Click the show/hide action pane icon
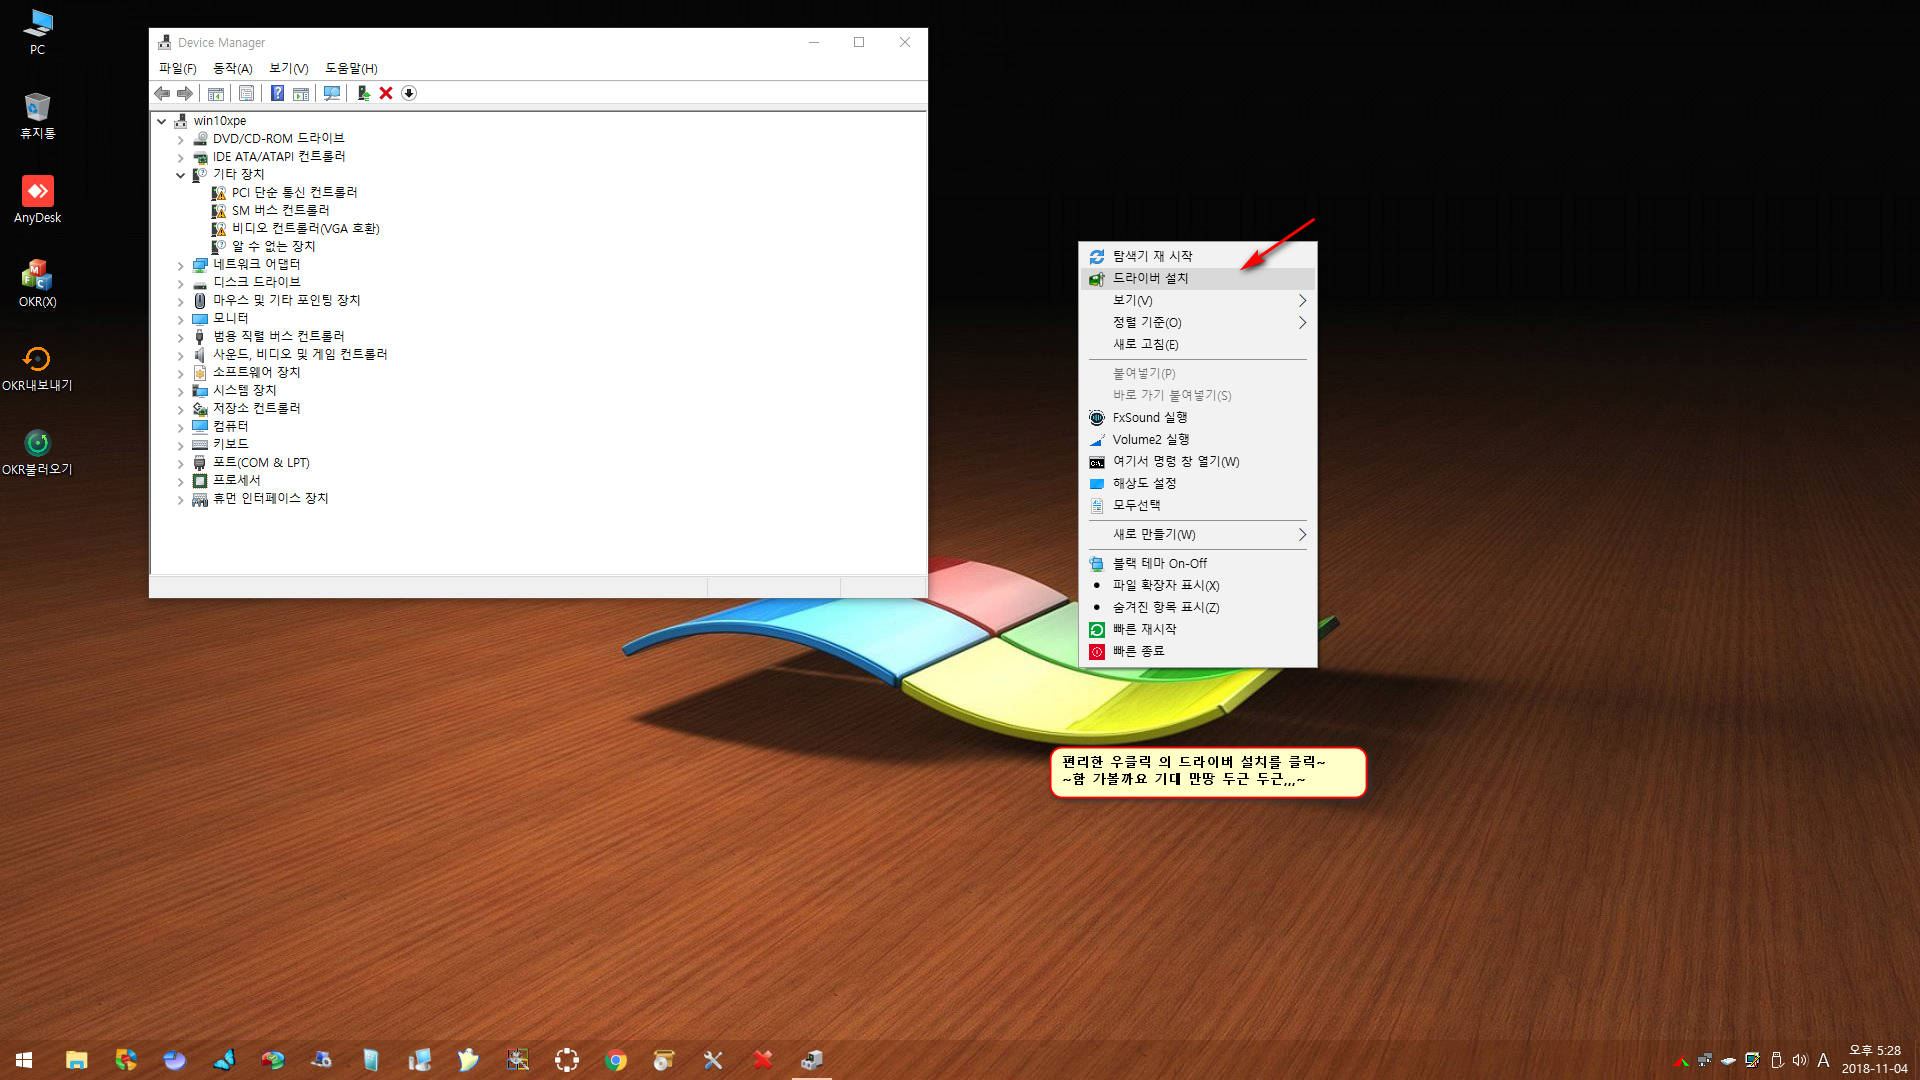 (301, 93)
